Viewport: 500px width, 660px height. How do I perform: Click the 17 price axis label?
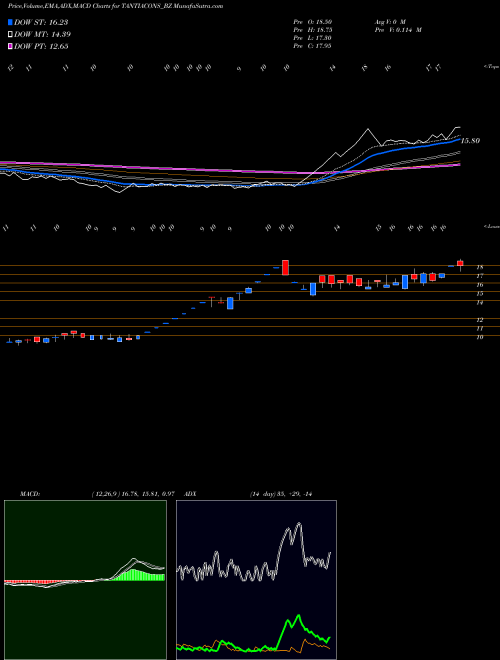pyautogui.click(x=479, y=276)
